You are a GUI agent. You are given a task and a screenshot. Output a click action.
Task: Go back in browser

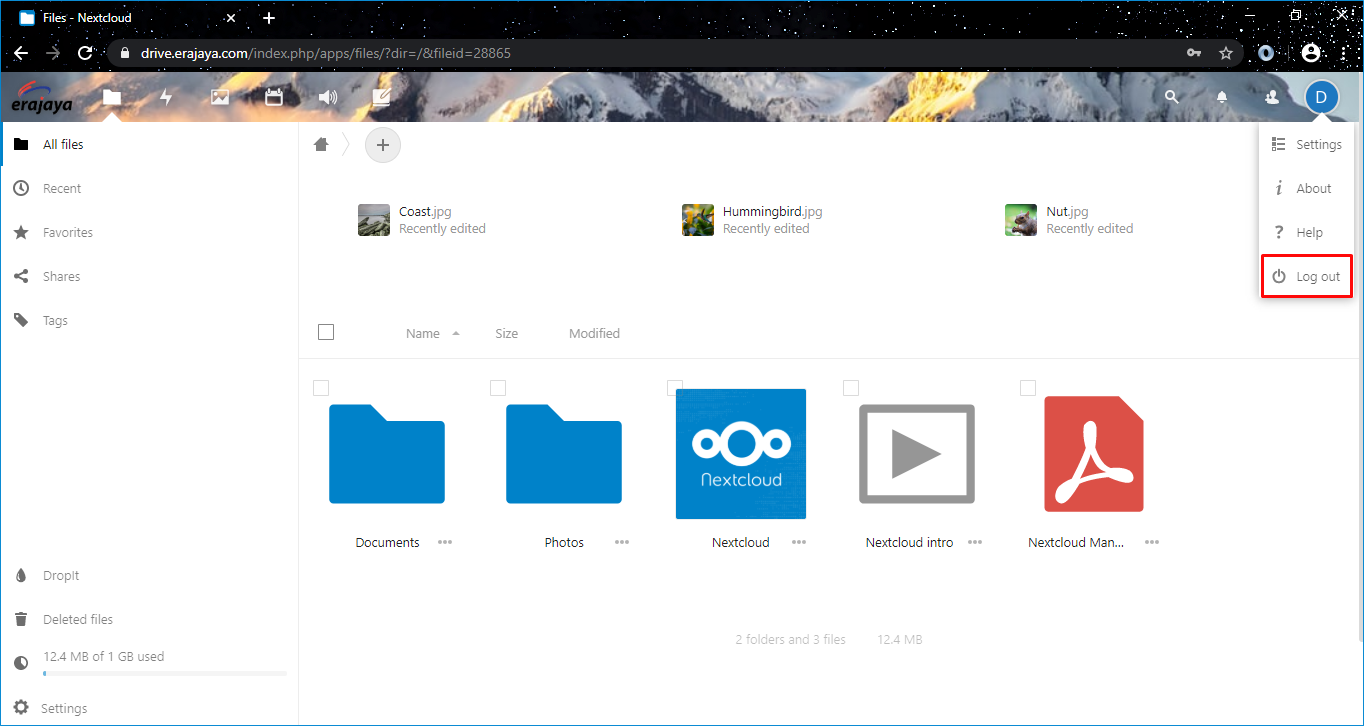tap(21, 53)
